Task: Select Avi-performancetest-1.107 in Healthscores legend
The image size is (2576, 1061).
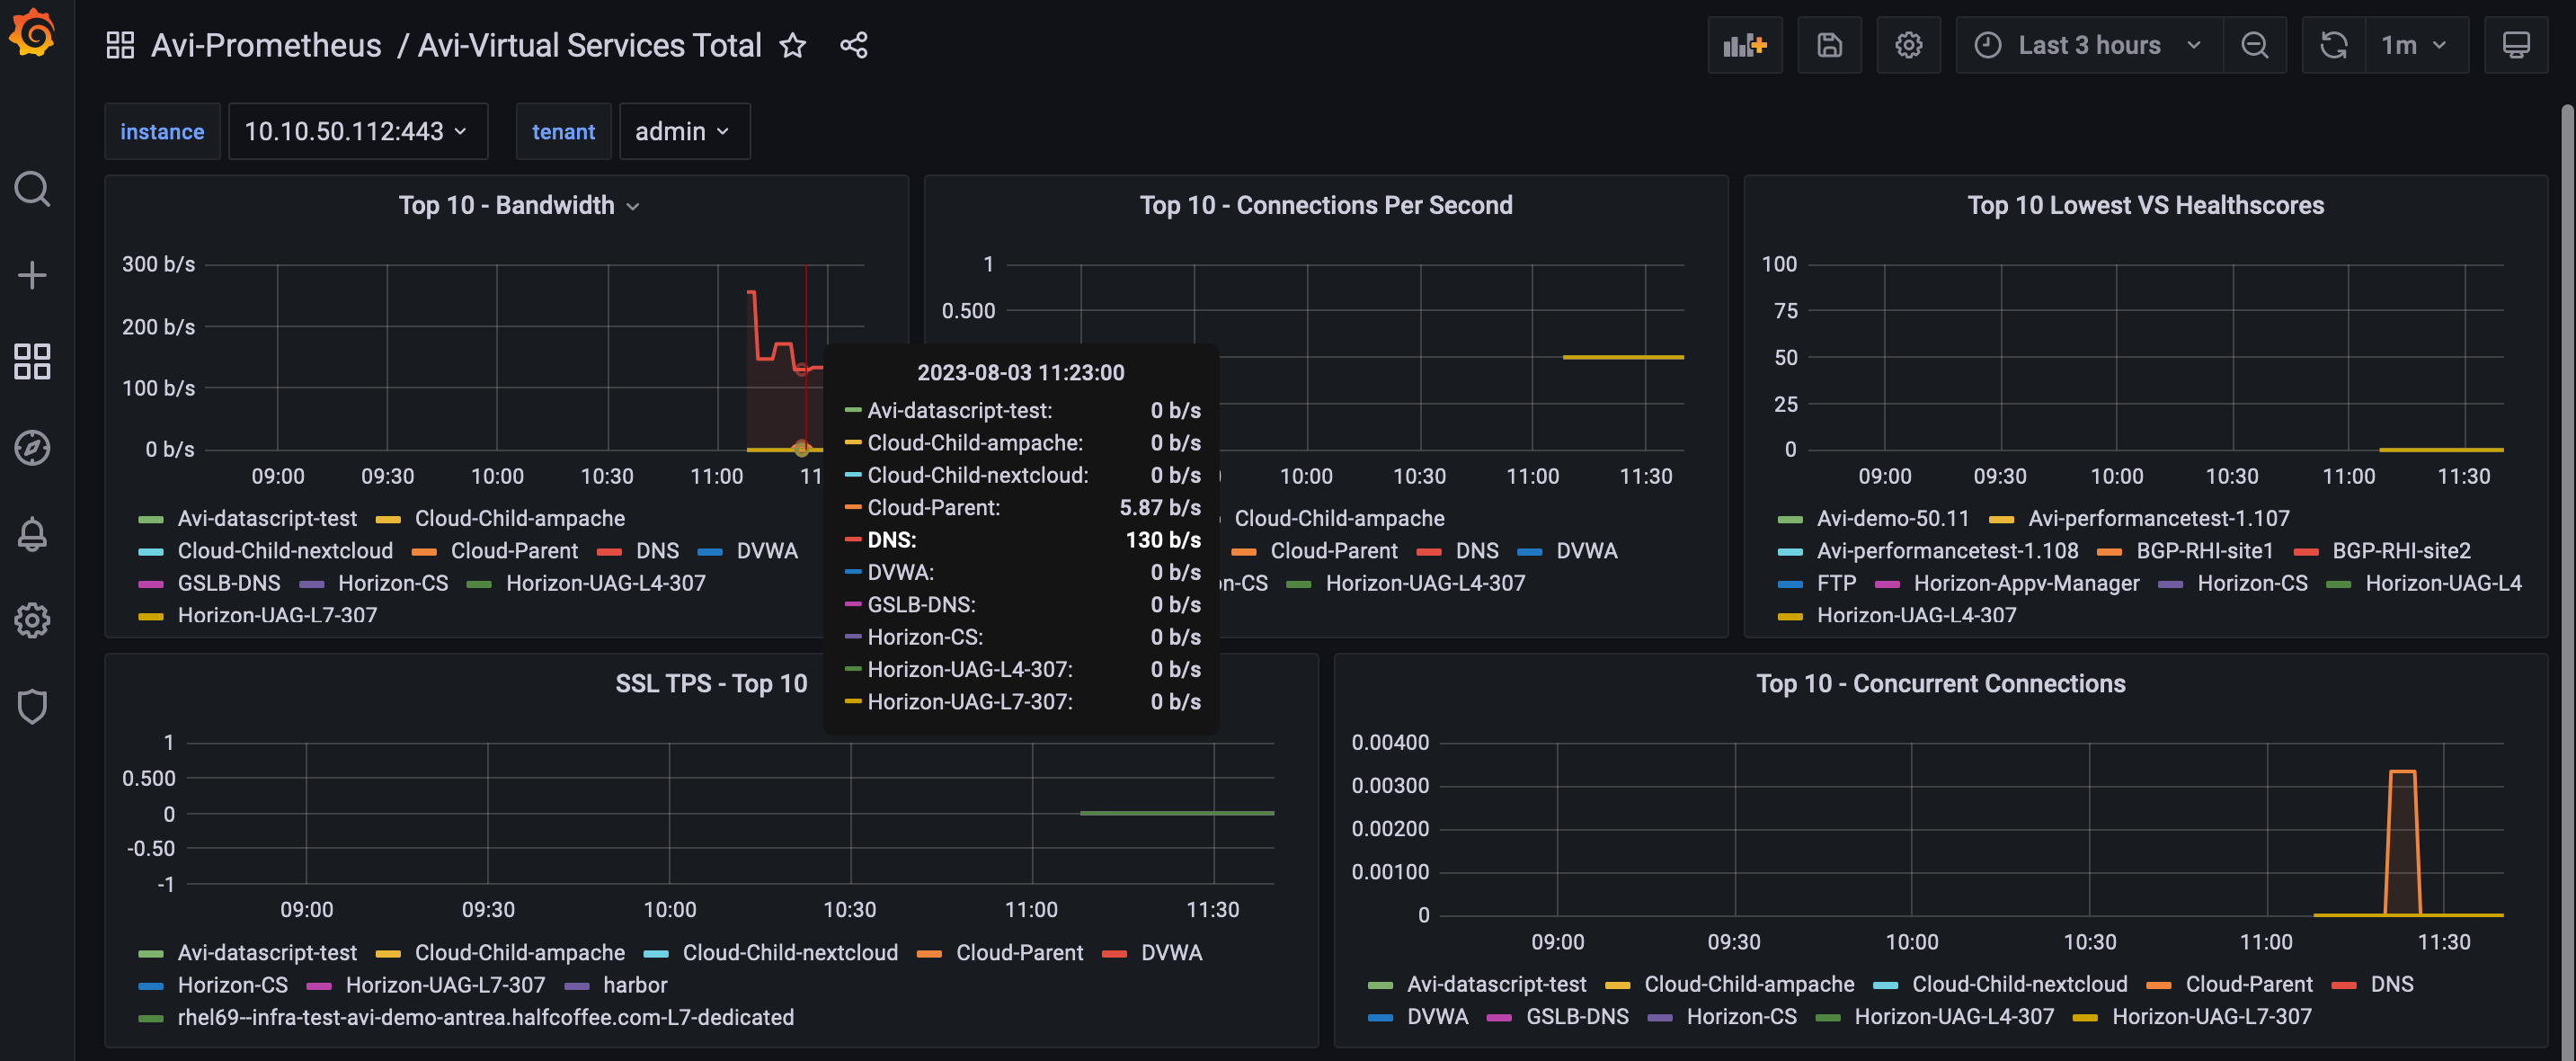Action: coord(2158,518)
